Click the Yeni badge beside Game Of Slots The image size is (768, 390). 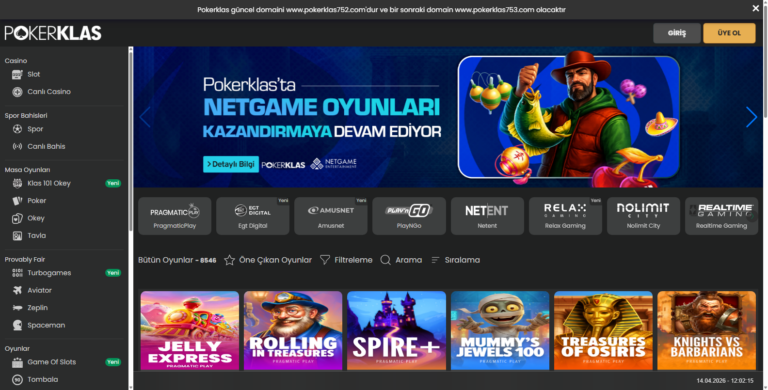[113, 362]
